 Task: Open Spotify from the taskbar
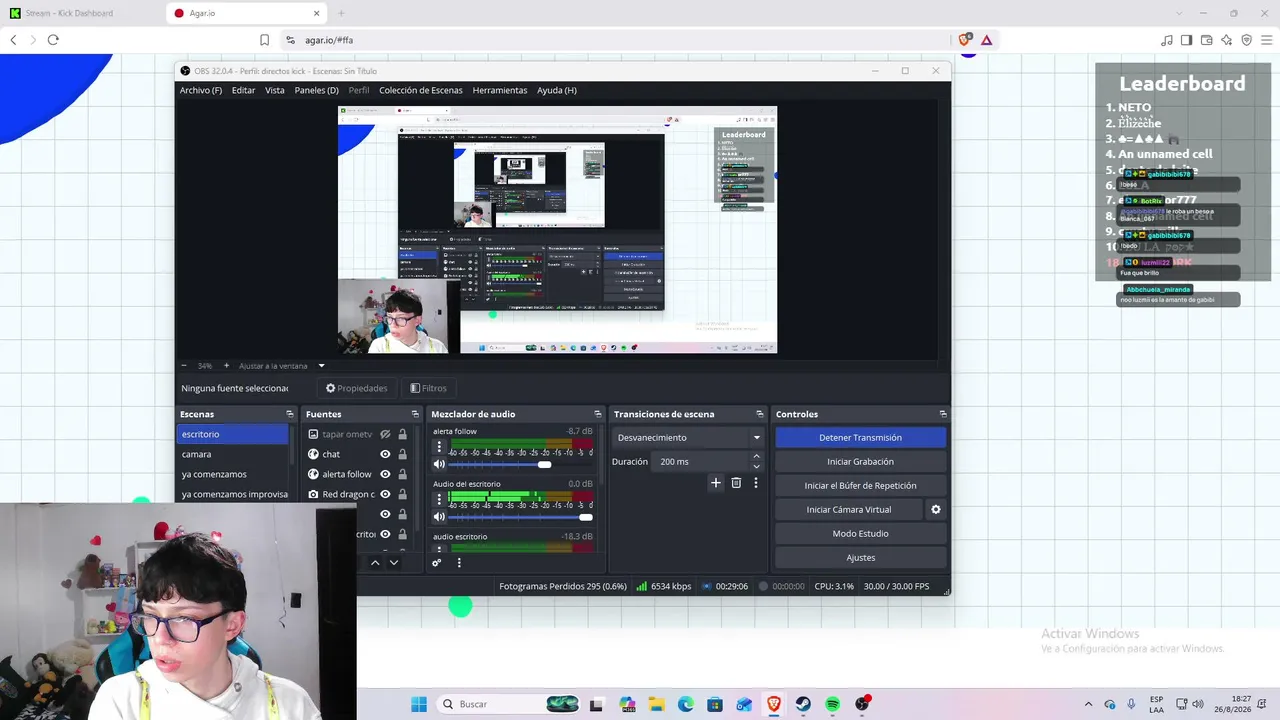coord(833,704)
